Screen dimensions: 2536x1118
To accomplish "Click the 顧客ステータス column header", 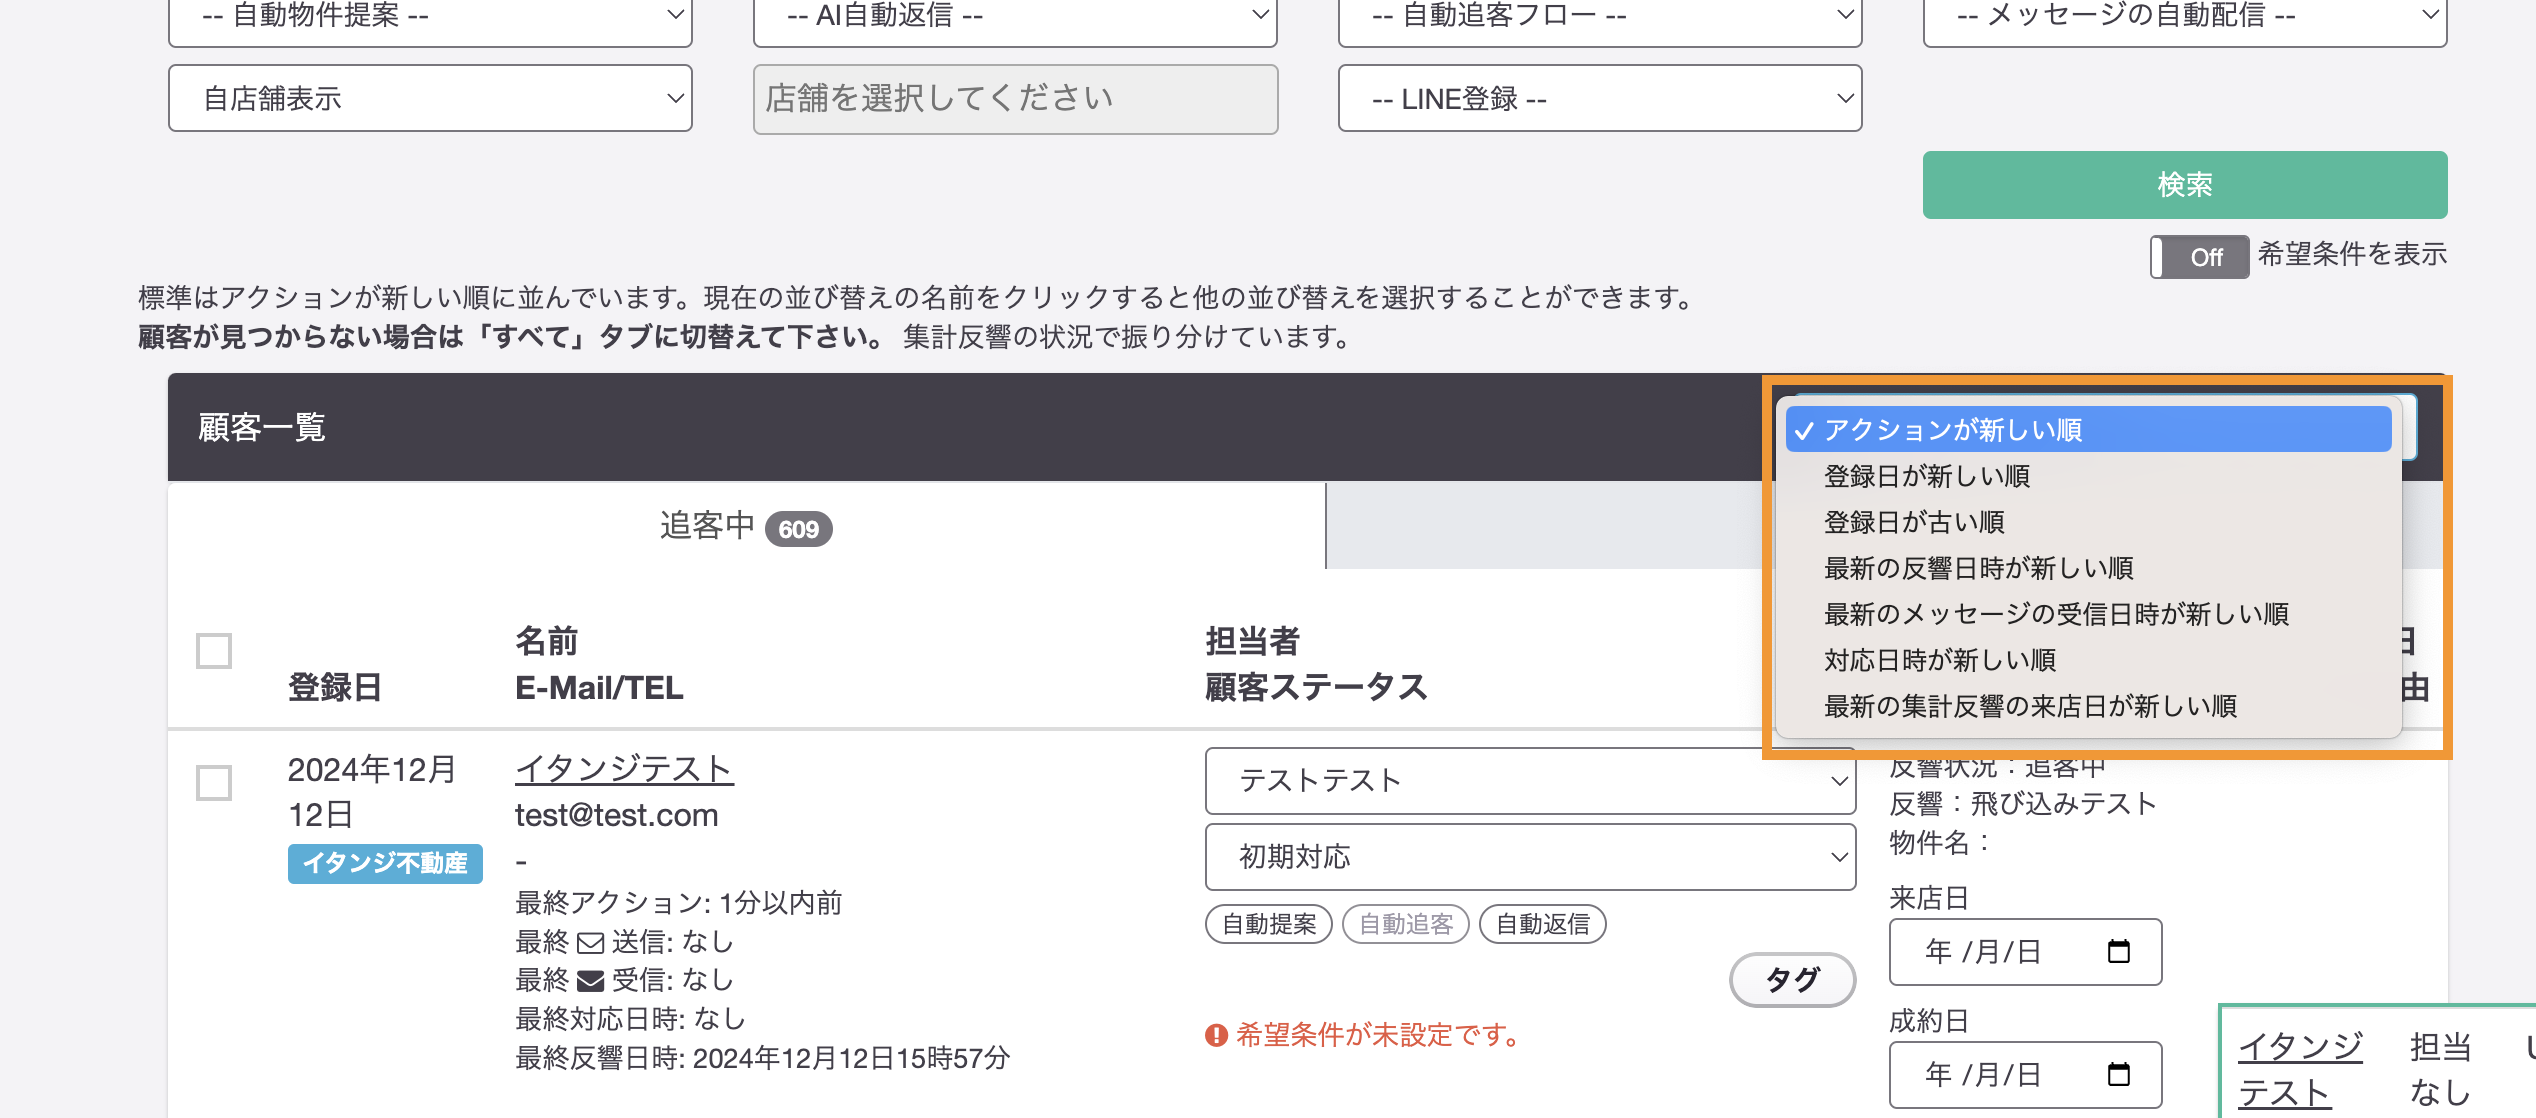I will point(1316,687).
